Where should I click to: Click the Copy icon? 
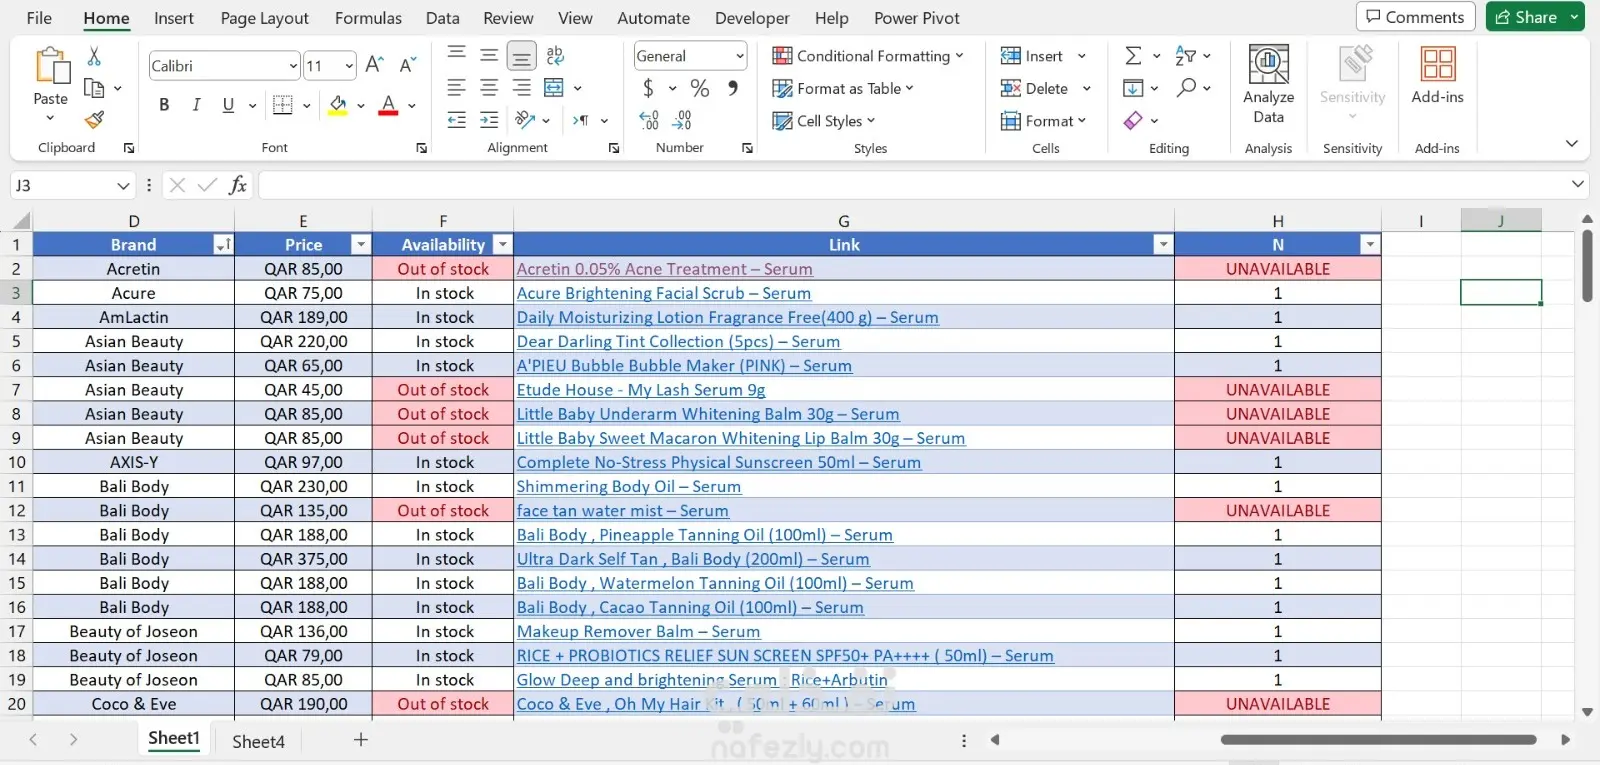tap(94, 88)
